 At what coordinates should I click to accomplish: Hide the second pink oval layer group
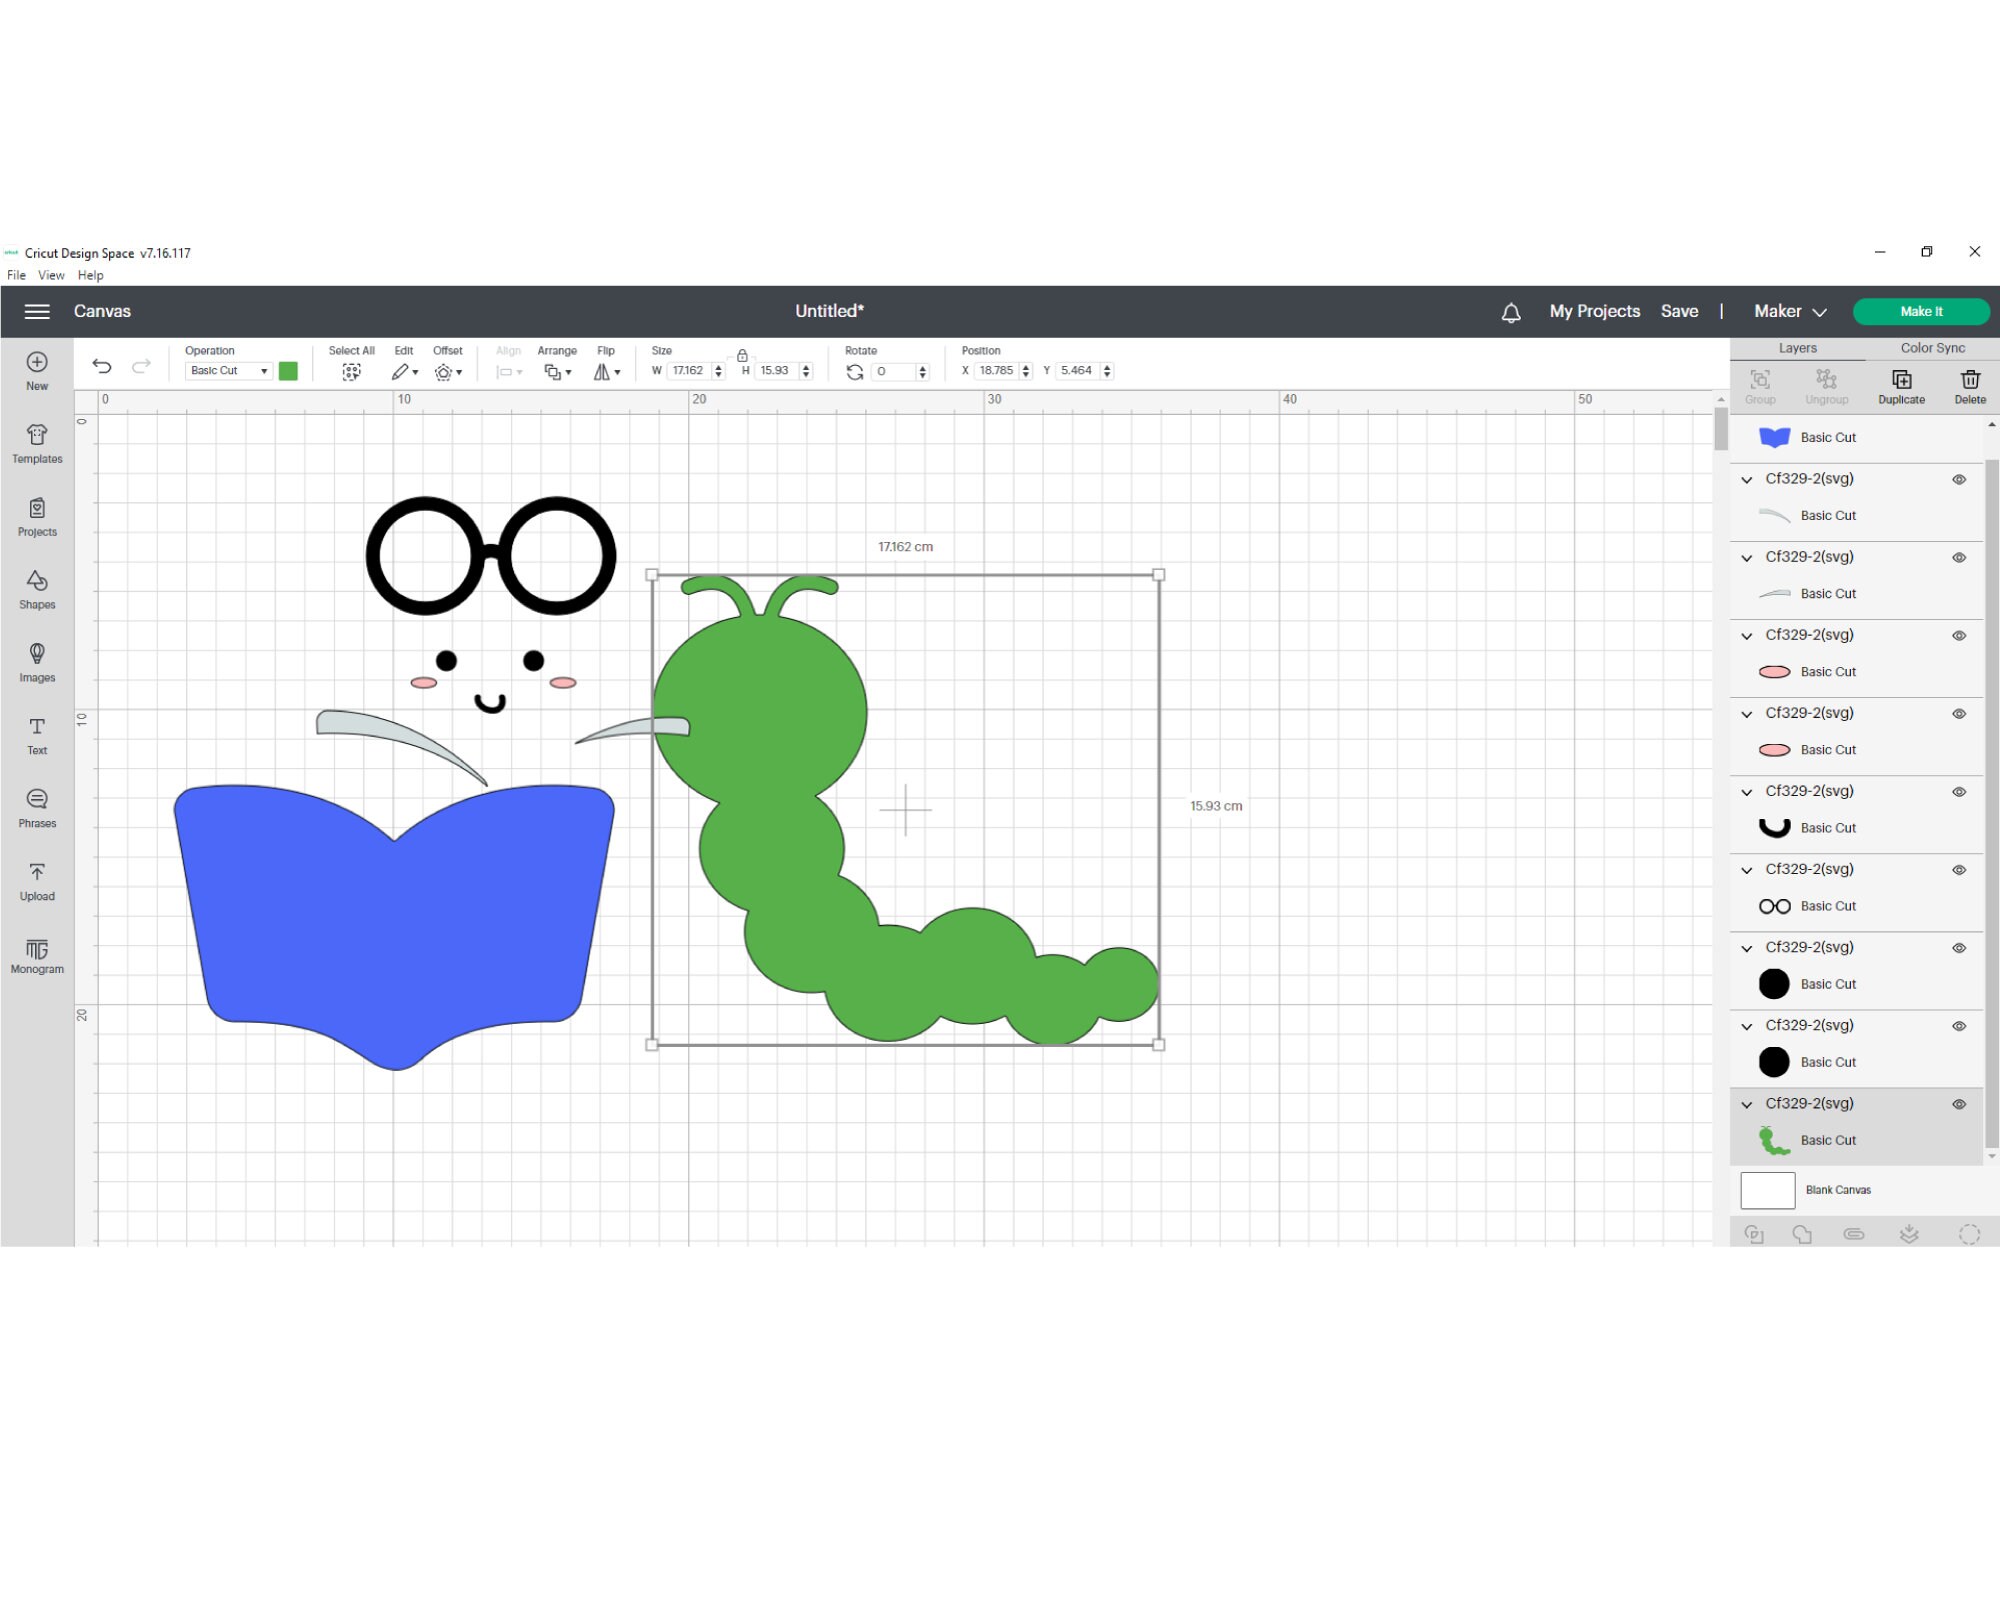click(x=1959, y=713)
